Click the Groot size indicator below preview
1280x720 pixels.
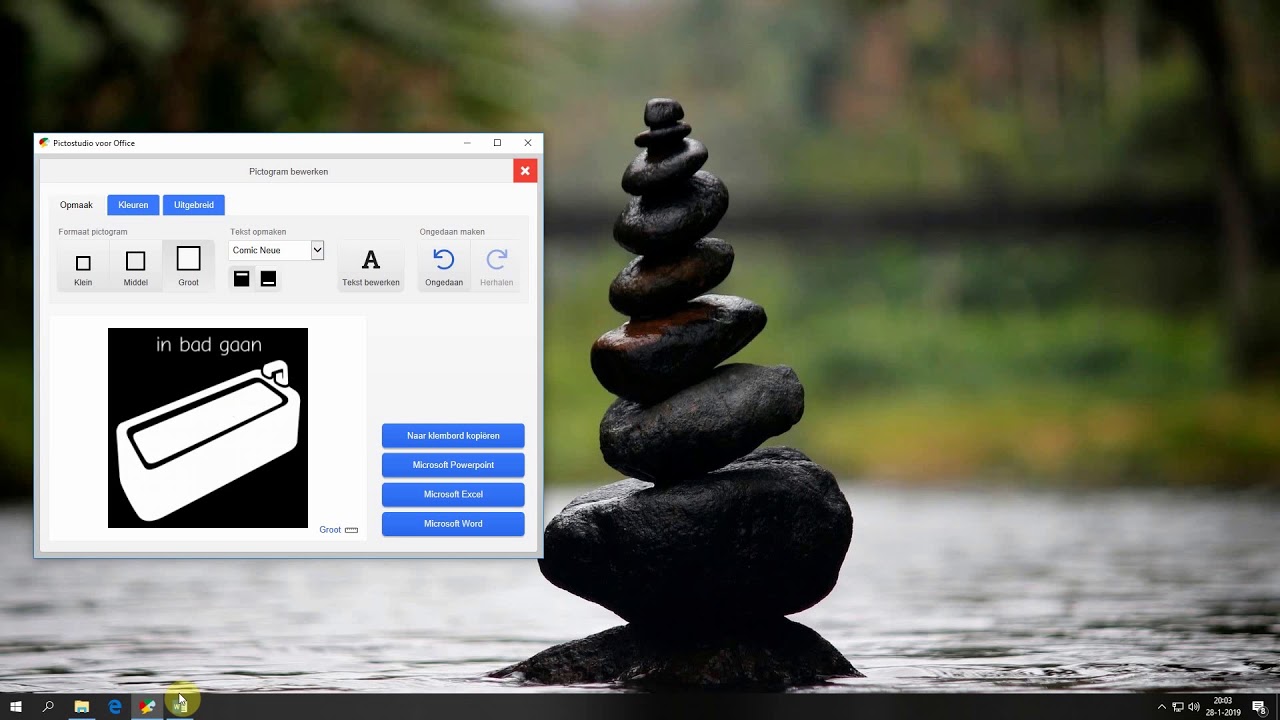[338, 530]
